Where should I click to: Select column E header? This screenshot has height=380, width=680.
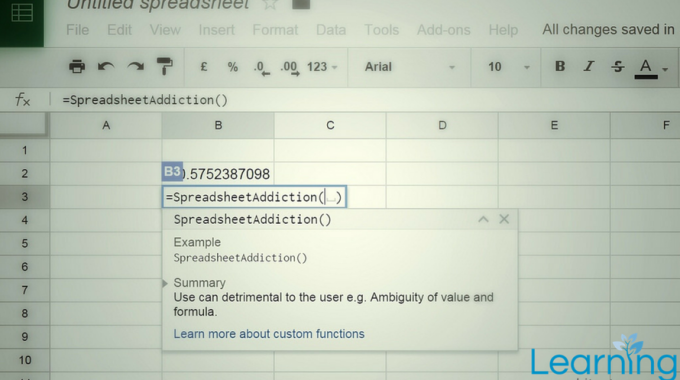pos(554,125)
